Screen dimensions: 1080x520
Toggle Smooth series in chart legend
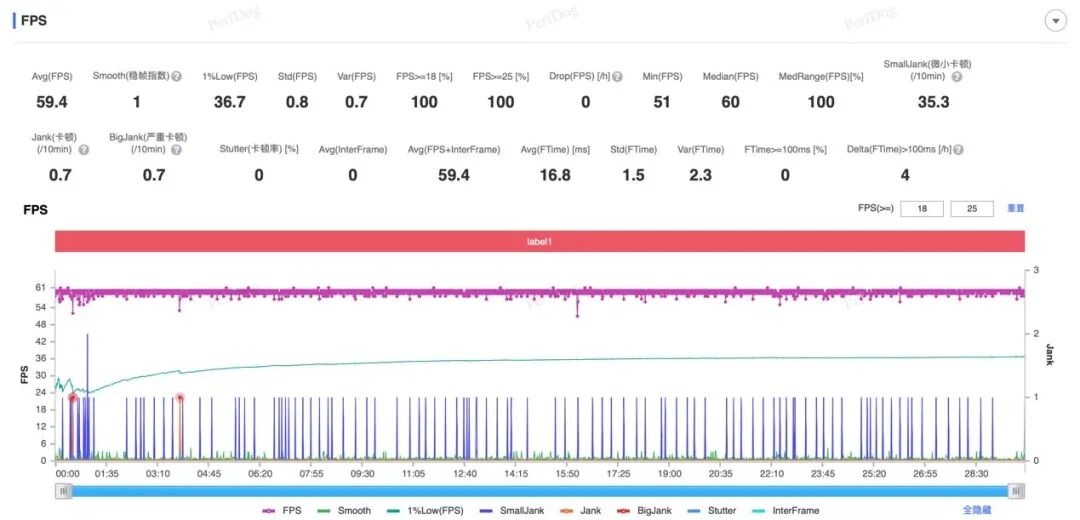[x=344, y=510]
